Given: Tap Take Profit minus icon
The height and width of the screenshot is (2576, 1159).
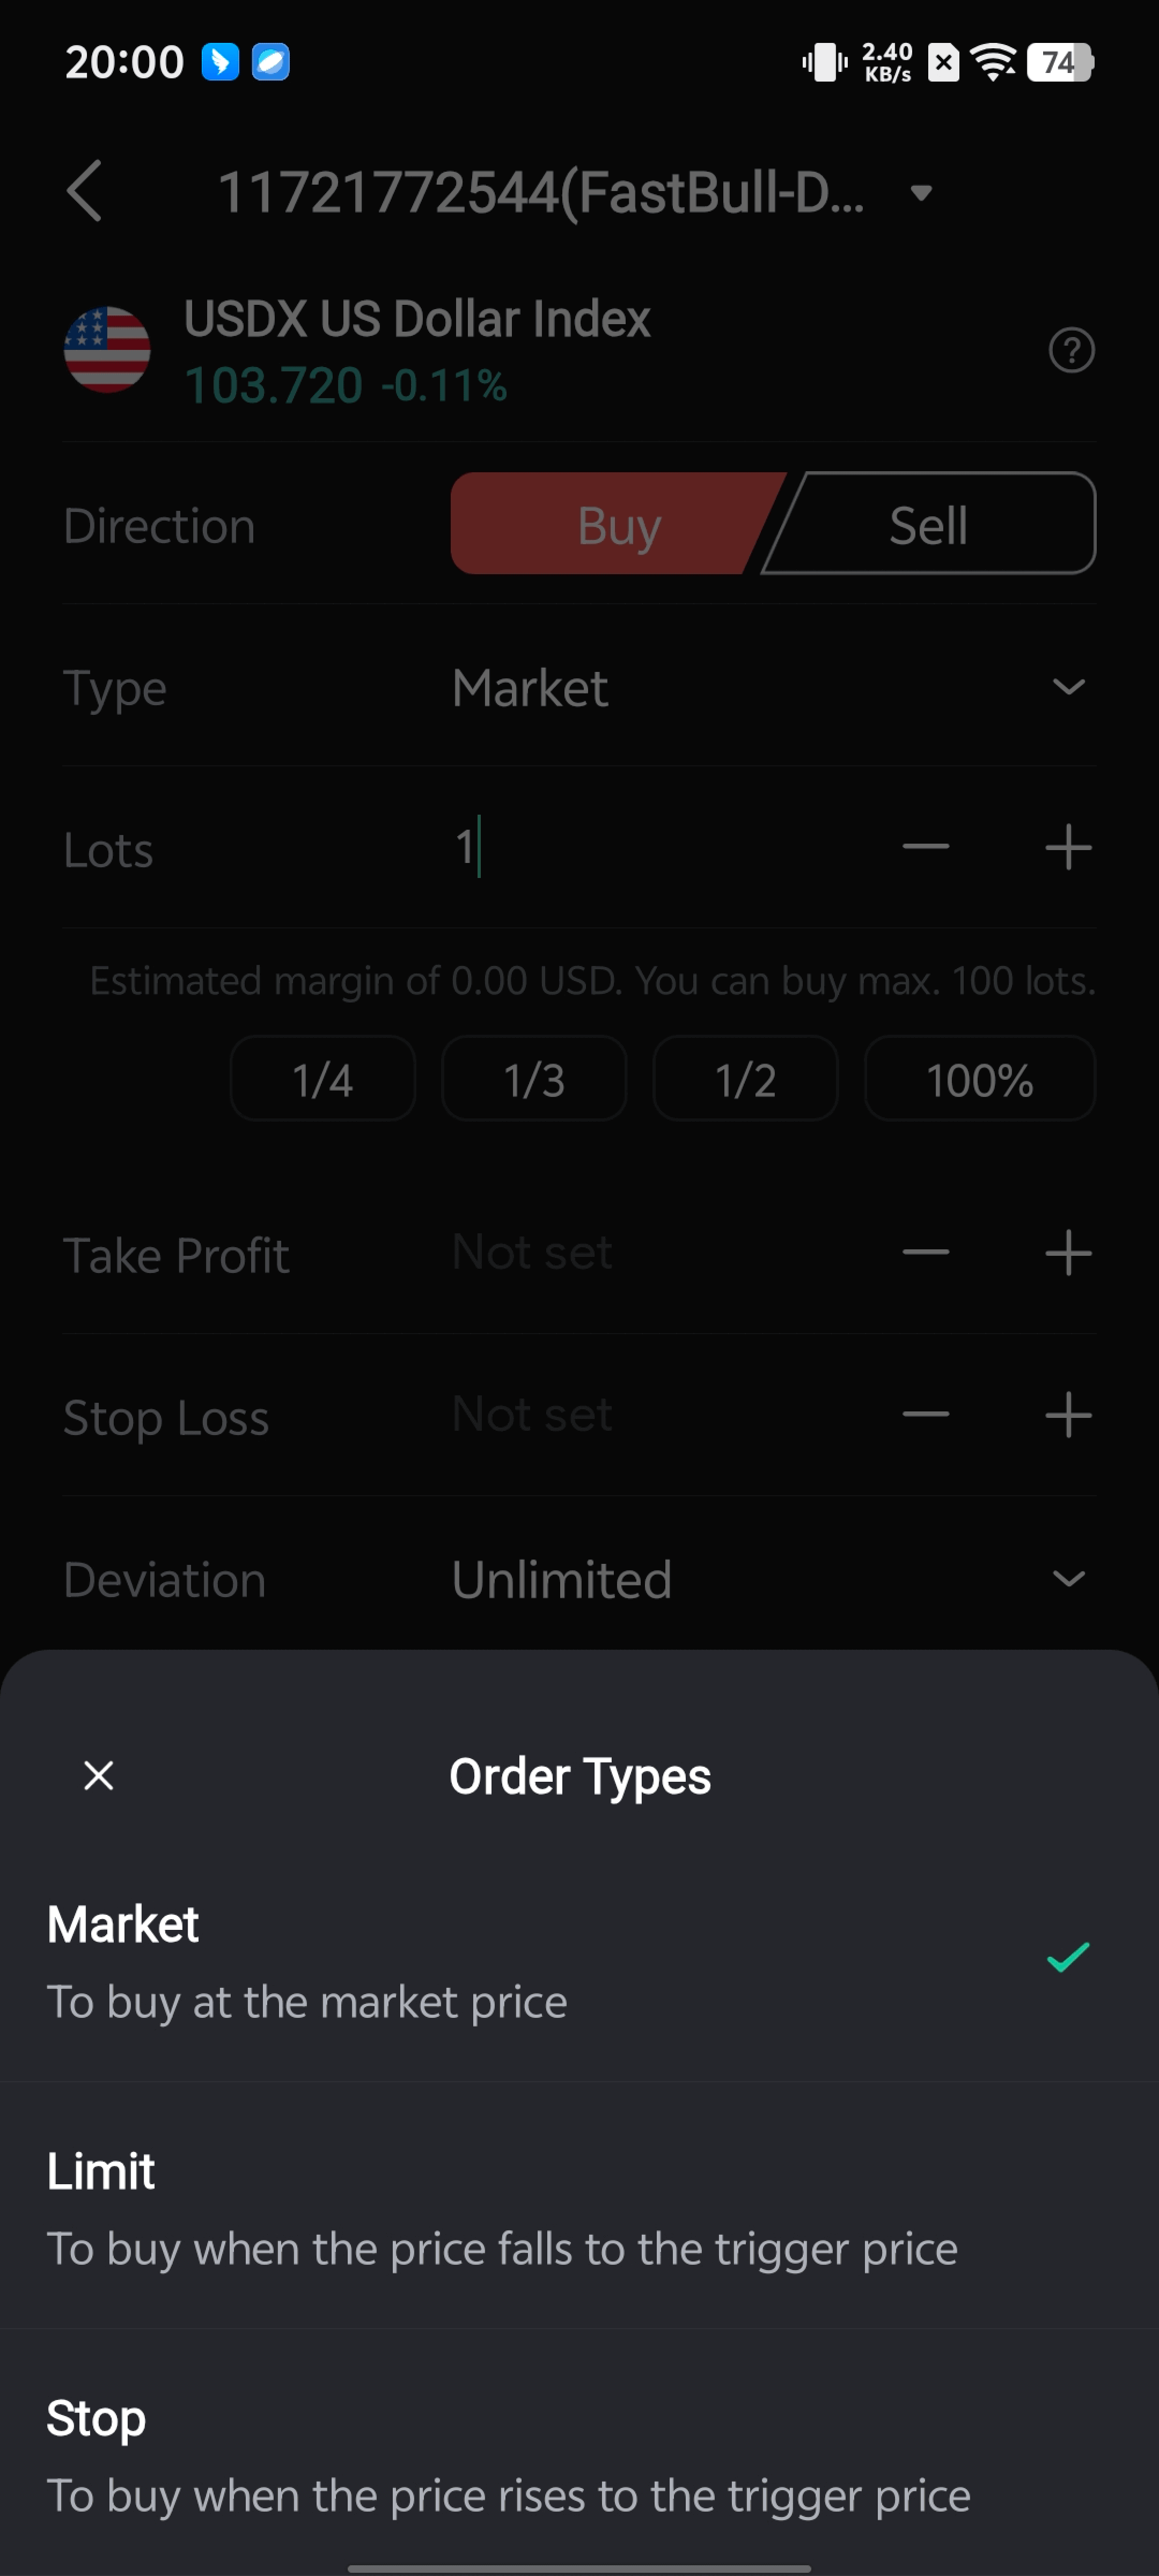Looking at the screenshot, I should pos(925,1253).
